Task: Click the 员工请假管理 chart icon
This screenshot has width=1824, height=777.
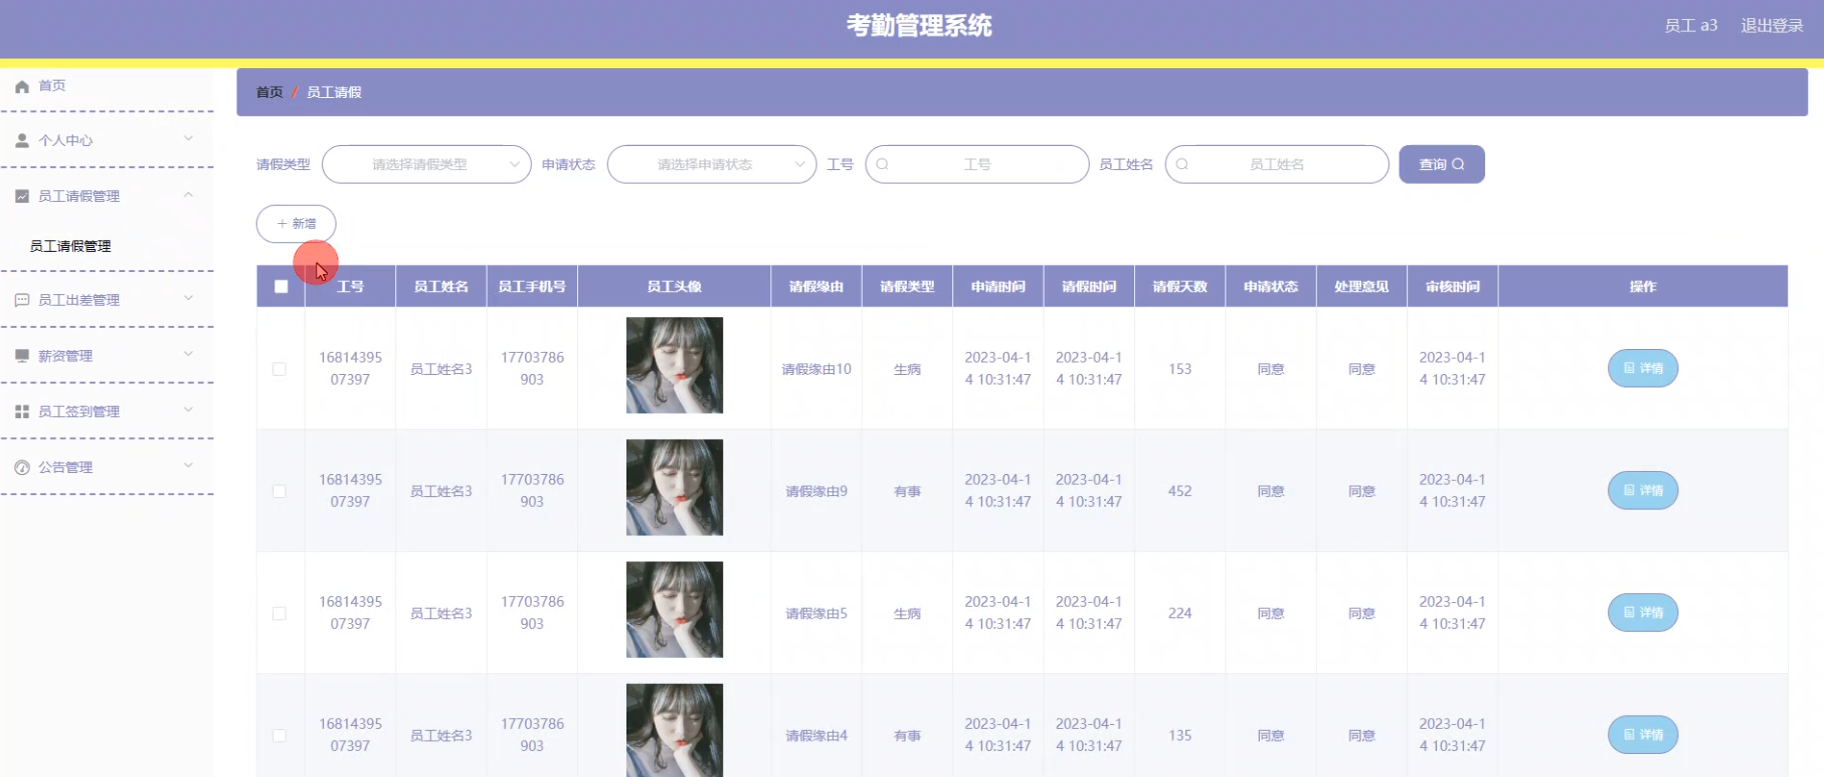Action: click(22, 197)
